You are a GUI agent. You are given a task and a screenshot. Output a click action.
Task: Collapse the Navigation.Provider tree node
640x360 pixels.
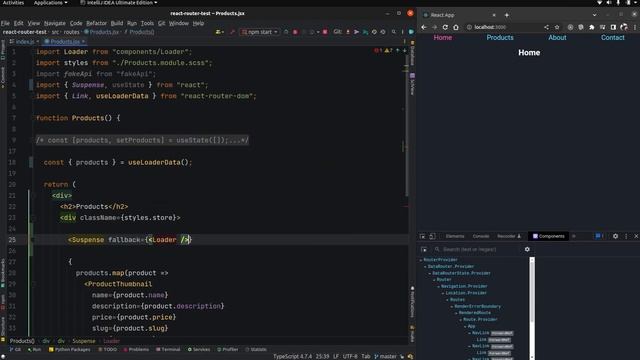click(439, 287)
